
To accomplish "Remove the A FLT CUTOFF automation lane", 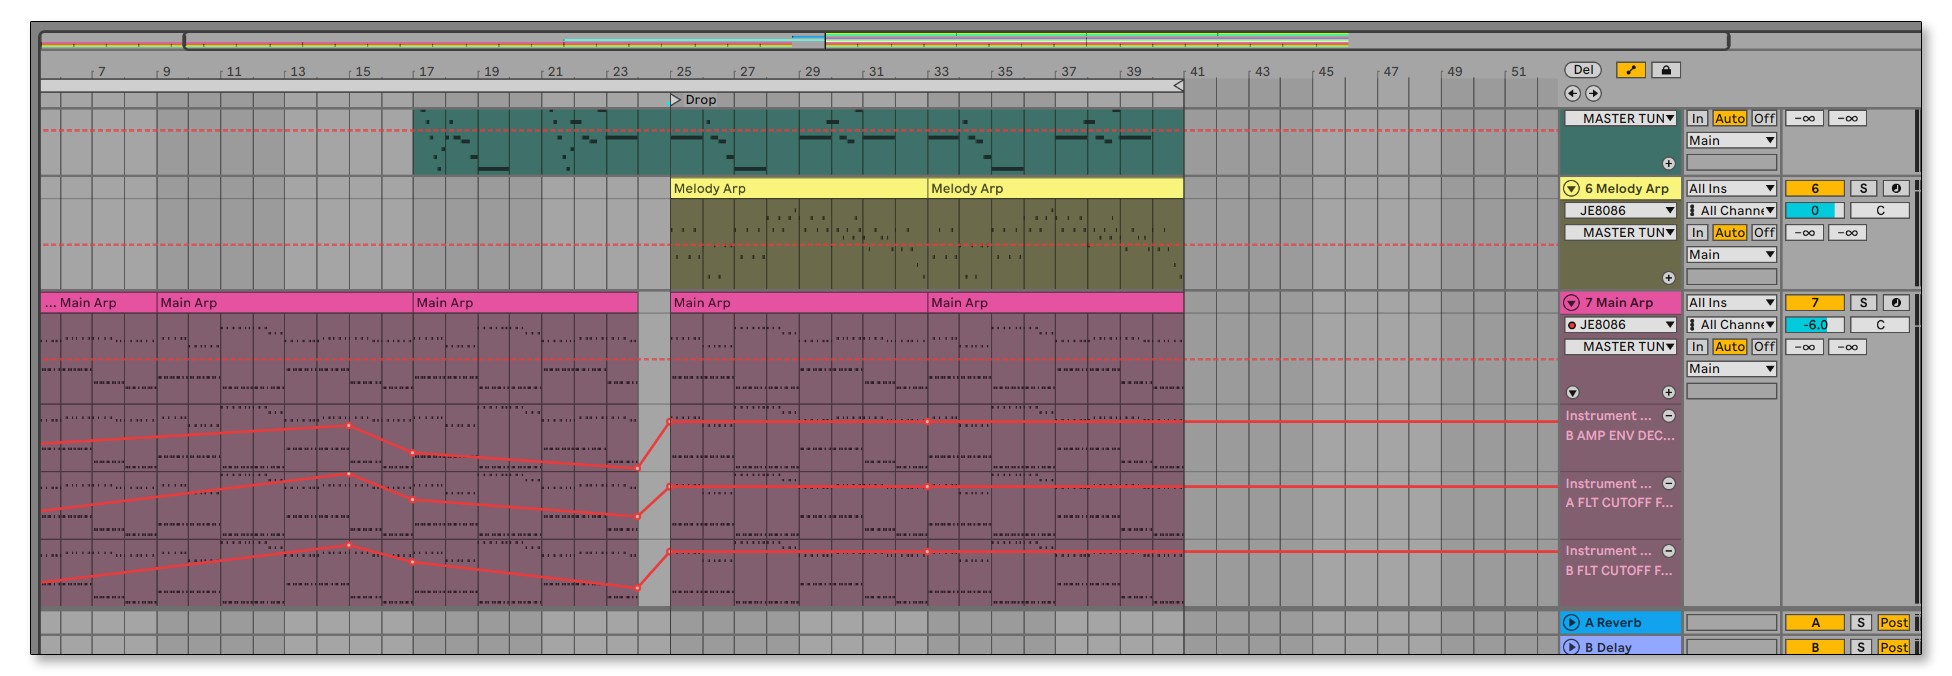I will [x=1668, y=484].
